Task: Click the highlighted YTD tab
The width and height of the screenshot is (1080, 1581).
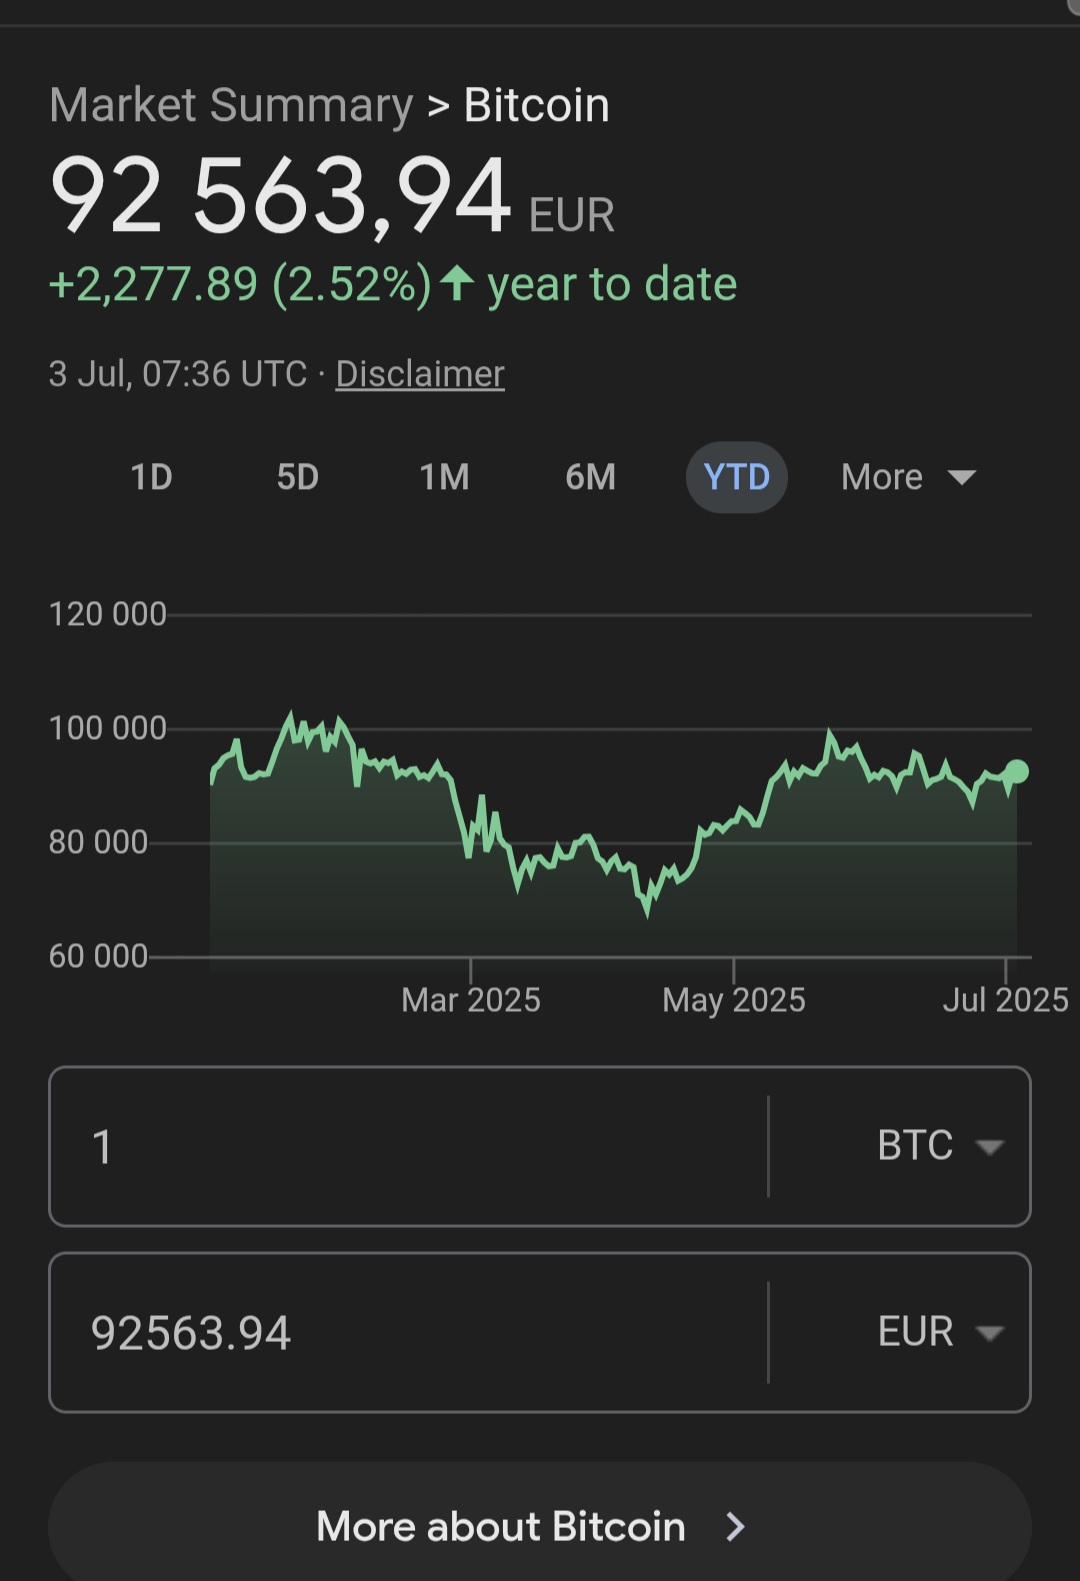Action: point(737,477)
